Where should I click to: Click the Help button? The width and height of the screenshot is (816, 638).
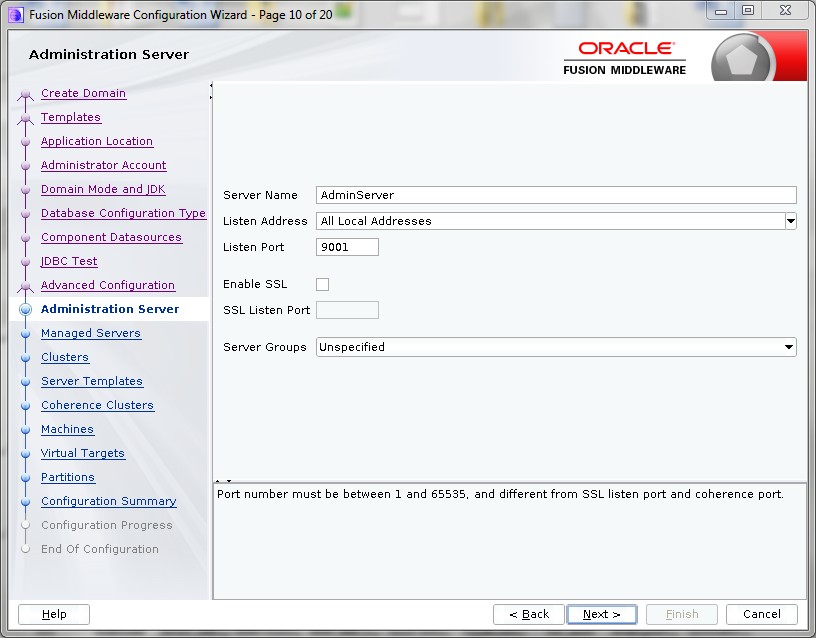coord(54,614)
